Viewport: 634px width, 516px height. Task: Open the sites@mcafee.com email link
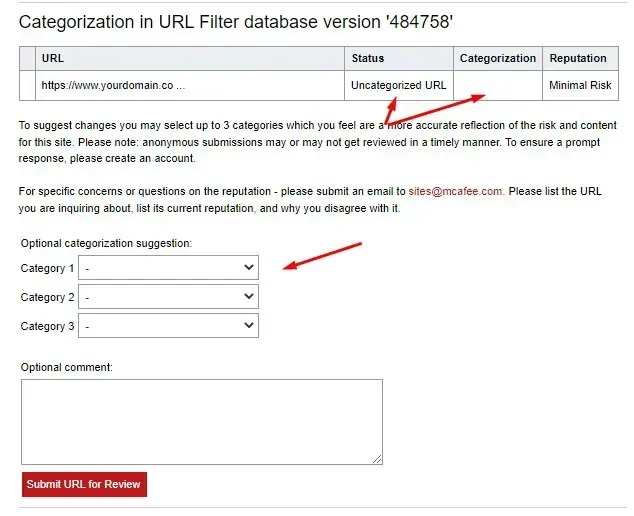[455, 191]
